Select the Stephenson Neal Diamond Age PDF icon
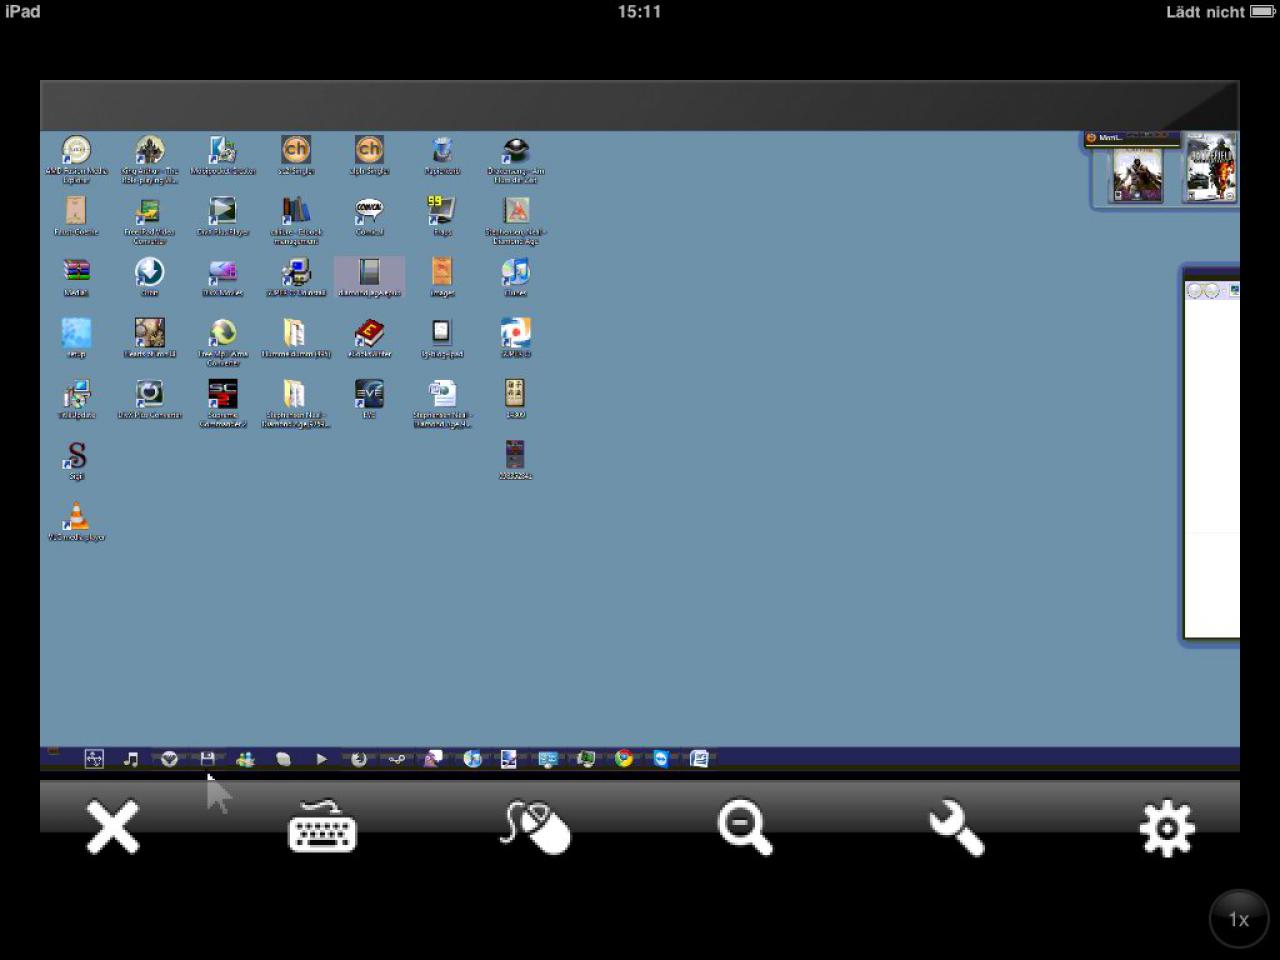1280x960 pixels. [x=515, y=221]
